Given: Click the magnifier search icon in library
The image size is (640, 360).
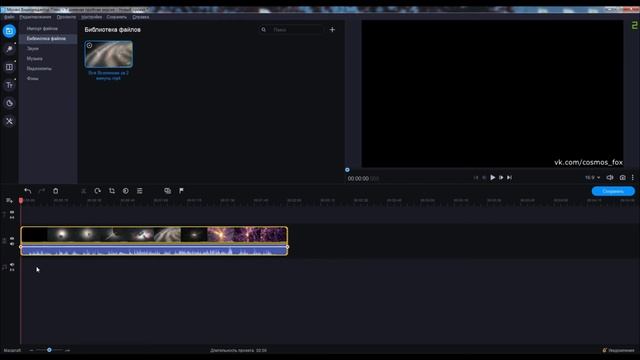Looking at the screenshot, I should point(264,29).
